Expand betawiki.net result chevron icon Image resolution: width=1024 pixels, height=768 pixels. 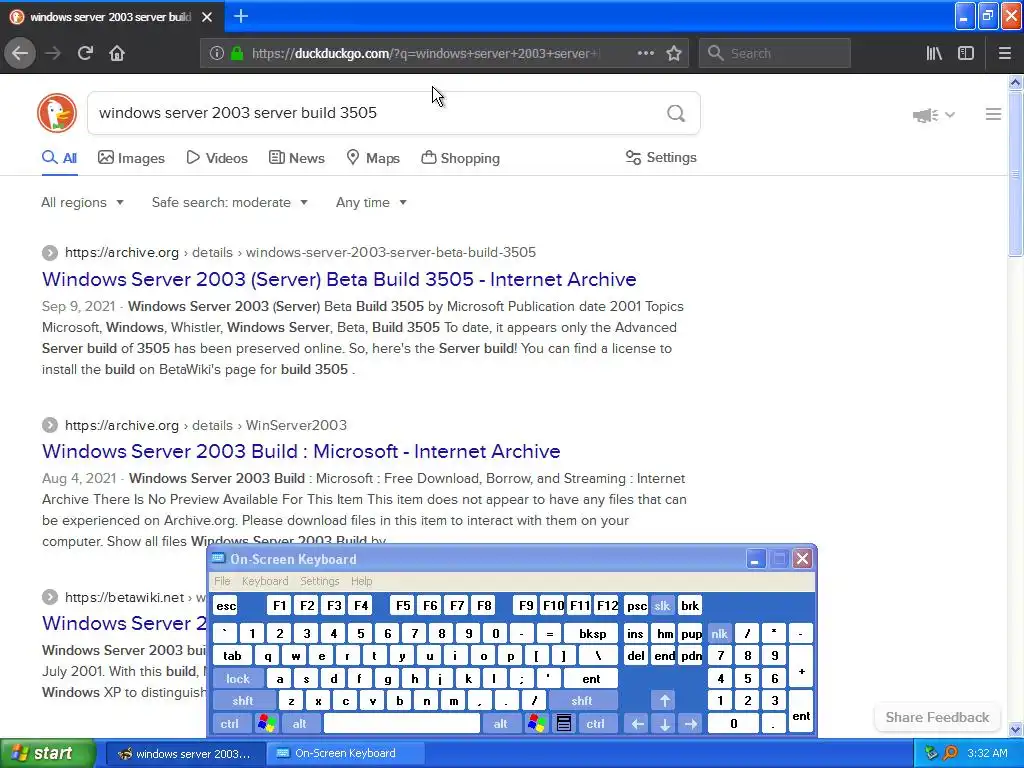pyautogui.click(x=50, y=597)
